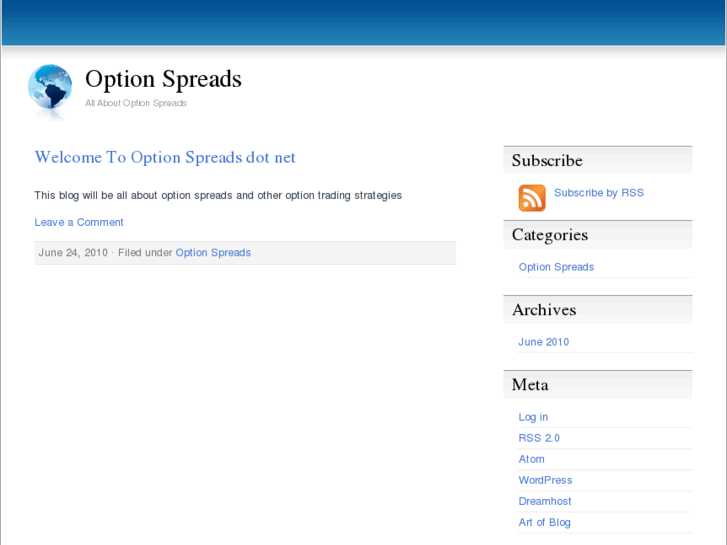Click the Art of Blog link
This screenshot has height=545, width=727.
click(544, 522)
